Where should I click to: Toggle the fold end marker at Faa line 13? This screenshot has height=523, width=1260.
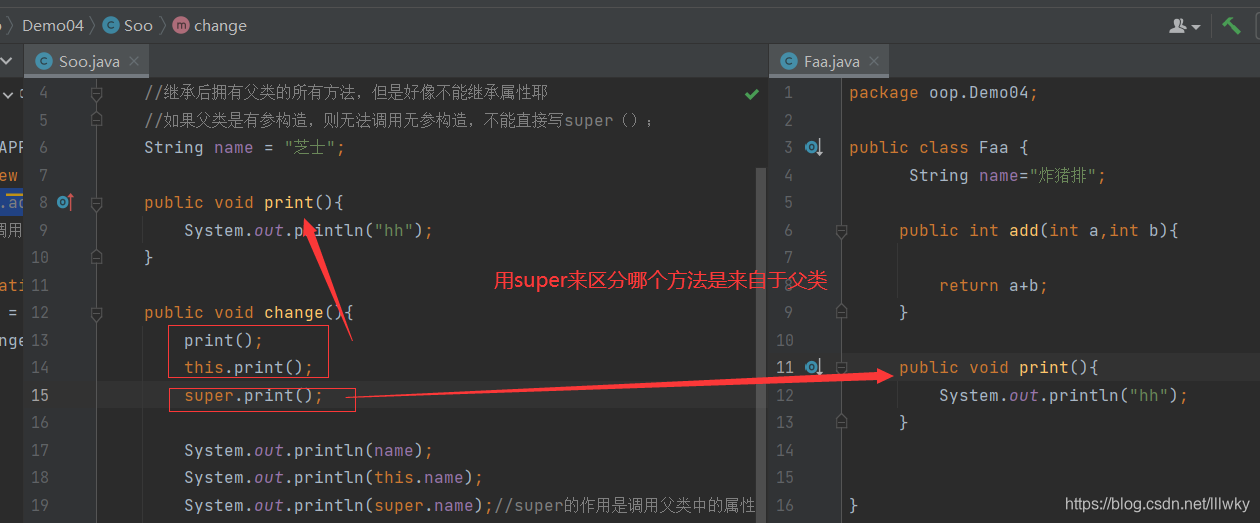[x=841, y=422]
